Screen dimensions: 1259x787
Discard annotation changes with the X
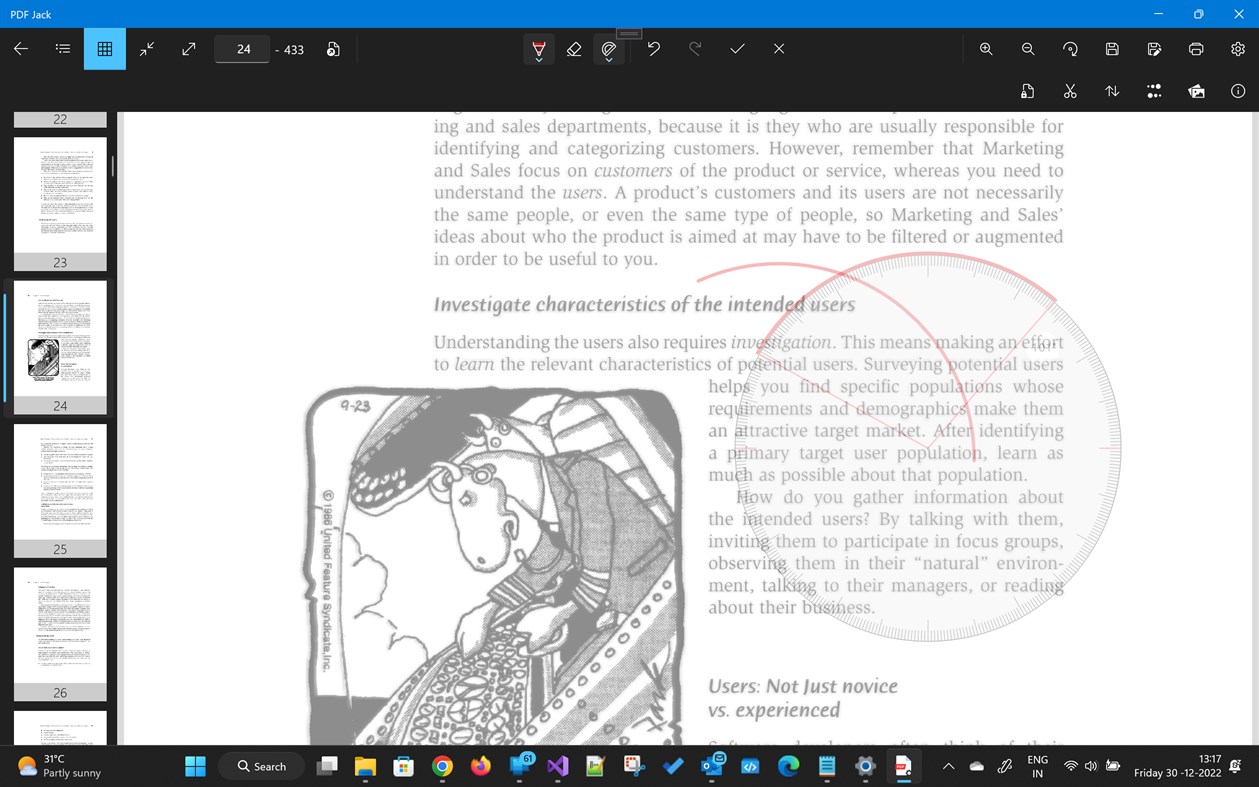778,48
